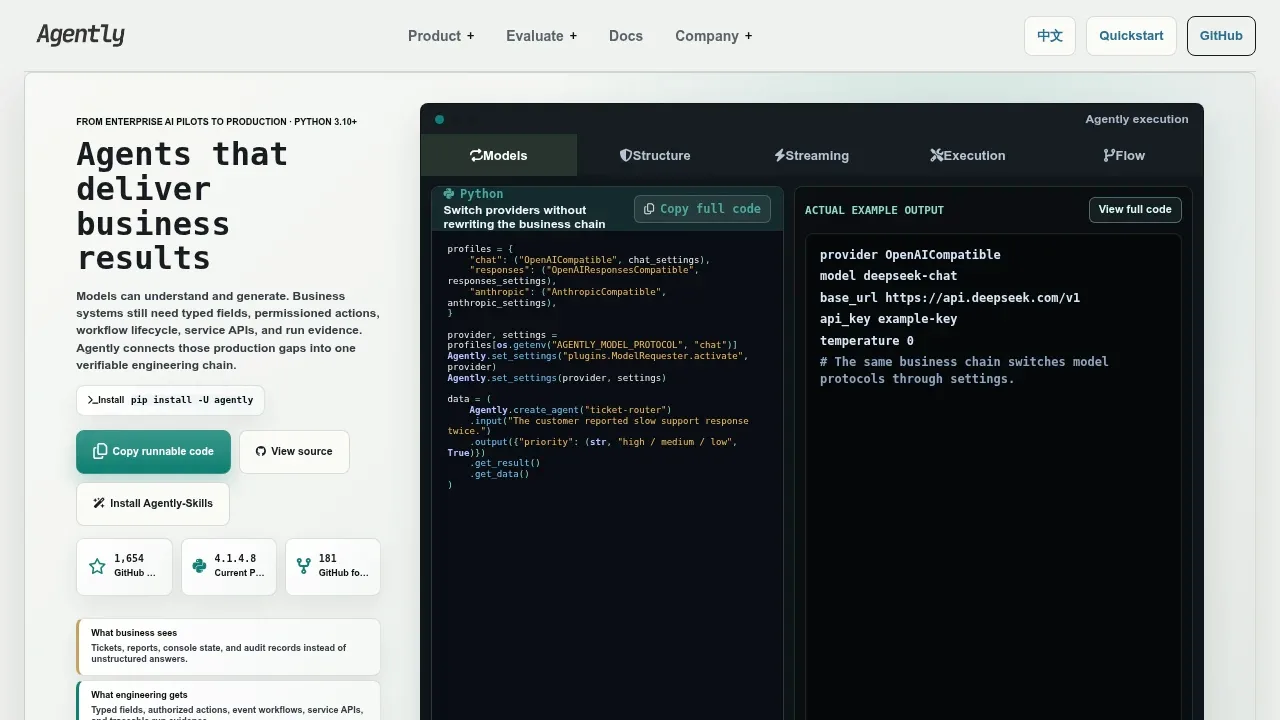Open the Quickstart guide

tap(1131, 36)
